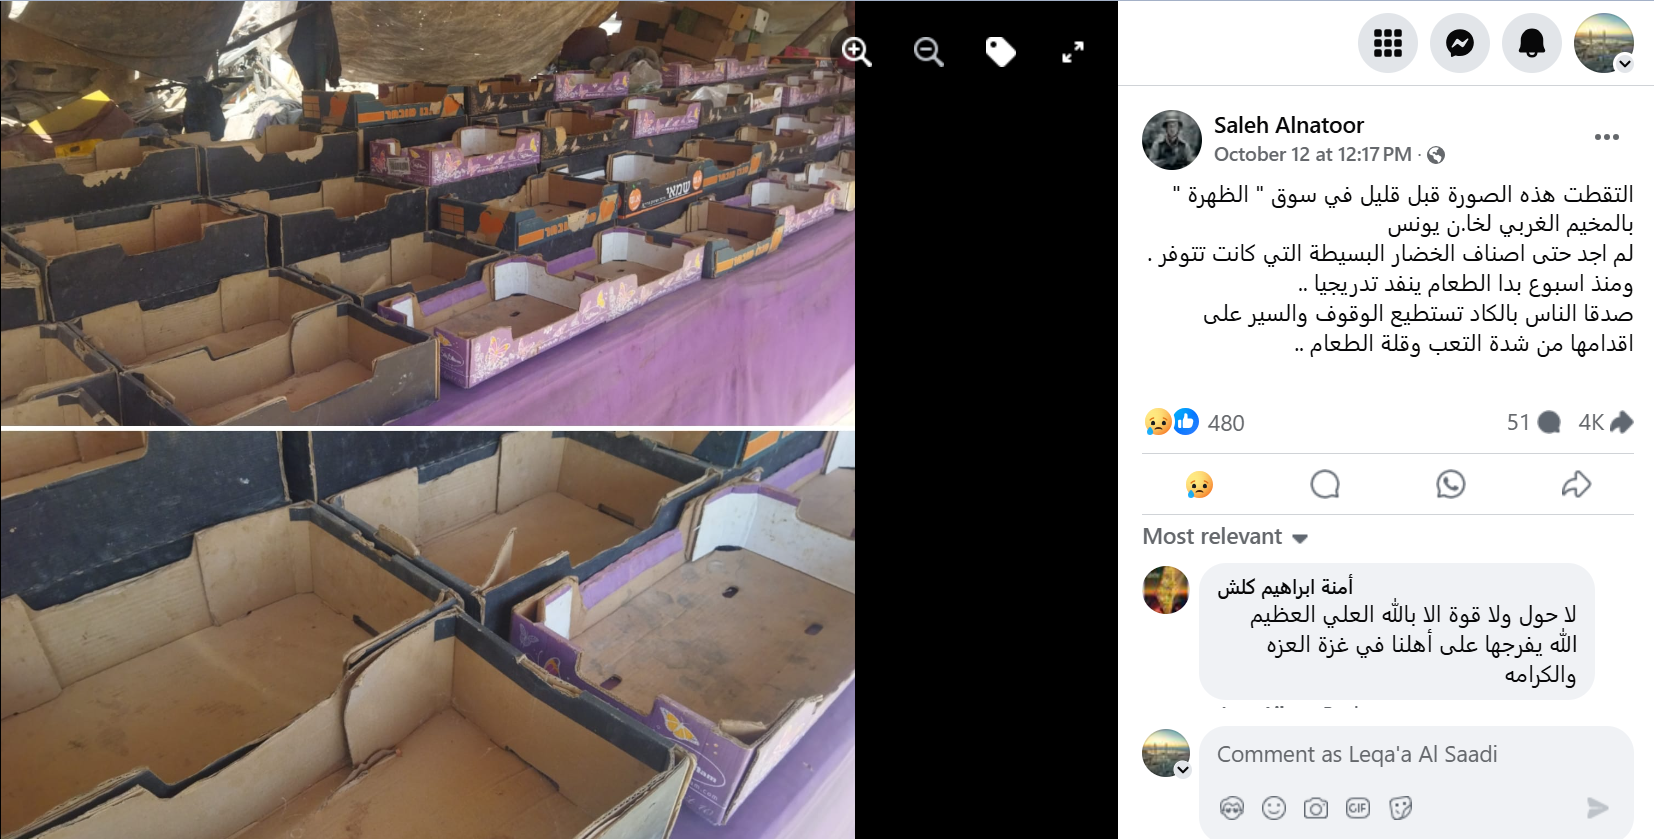Expand the Most relevant comment sort
Viewport: 1654px width, 839px height.
tap(1225, 537)
